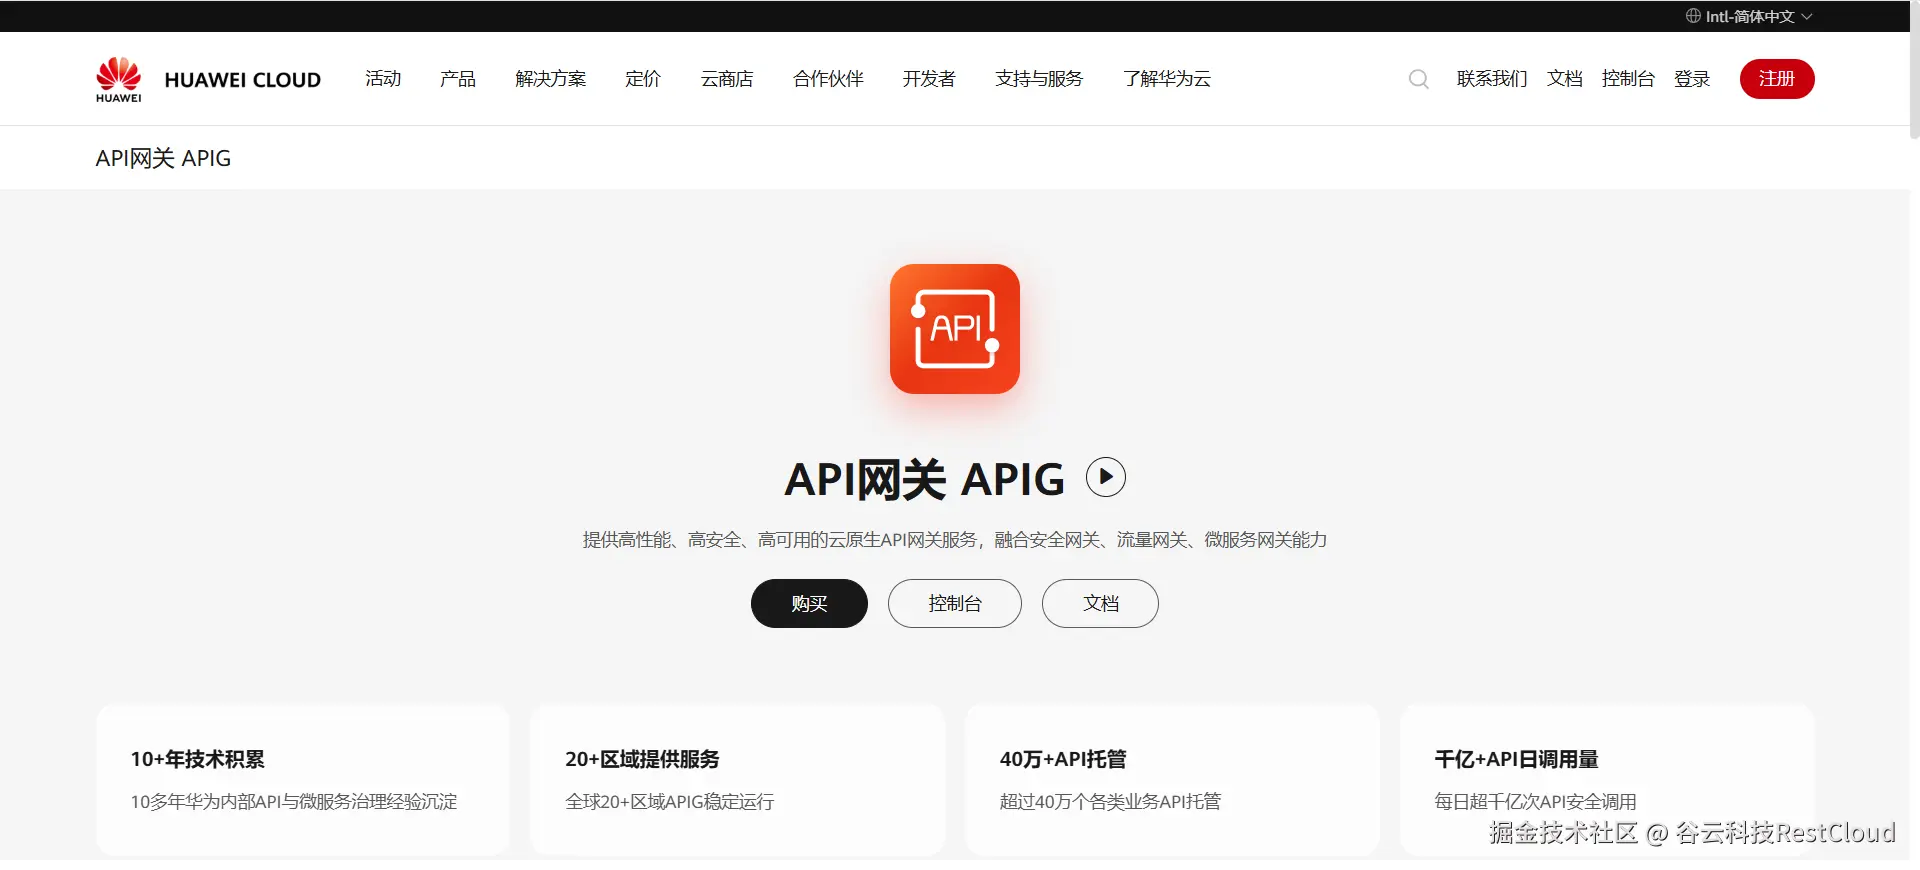Viewport: 1920px width, 870px height.
Task: Click the black 购买 button
Action: 809,603
